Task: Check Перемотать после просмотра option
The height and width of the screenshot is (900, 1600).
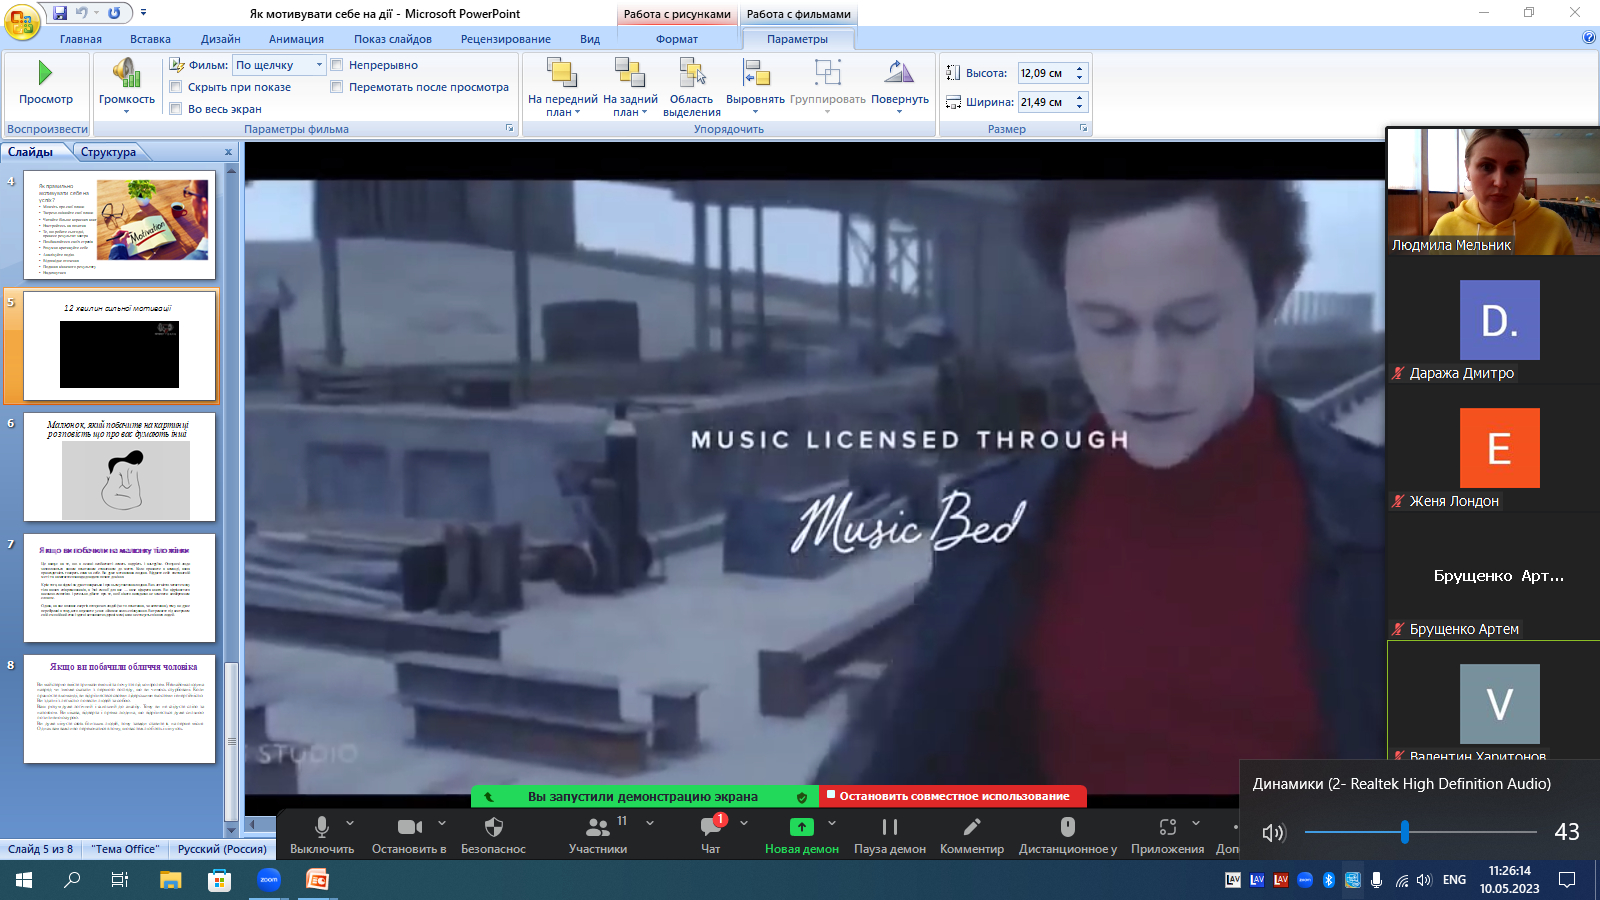Action: click(337, 87)
